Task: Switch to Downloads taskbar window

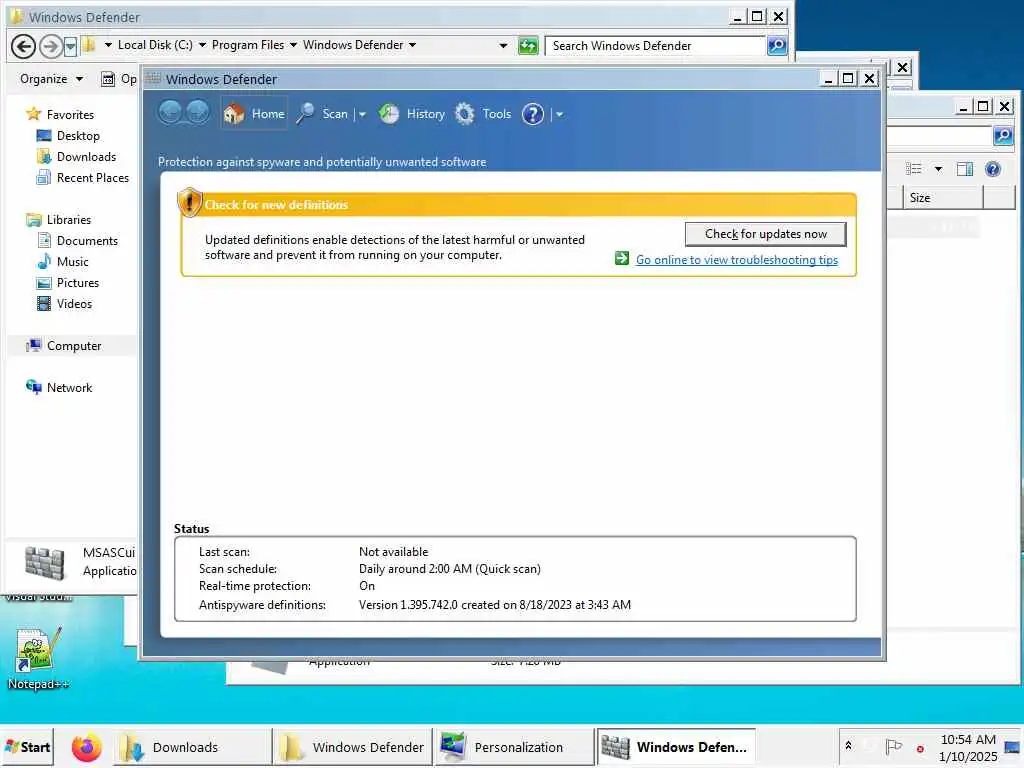Action: [193, 747]
